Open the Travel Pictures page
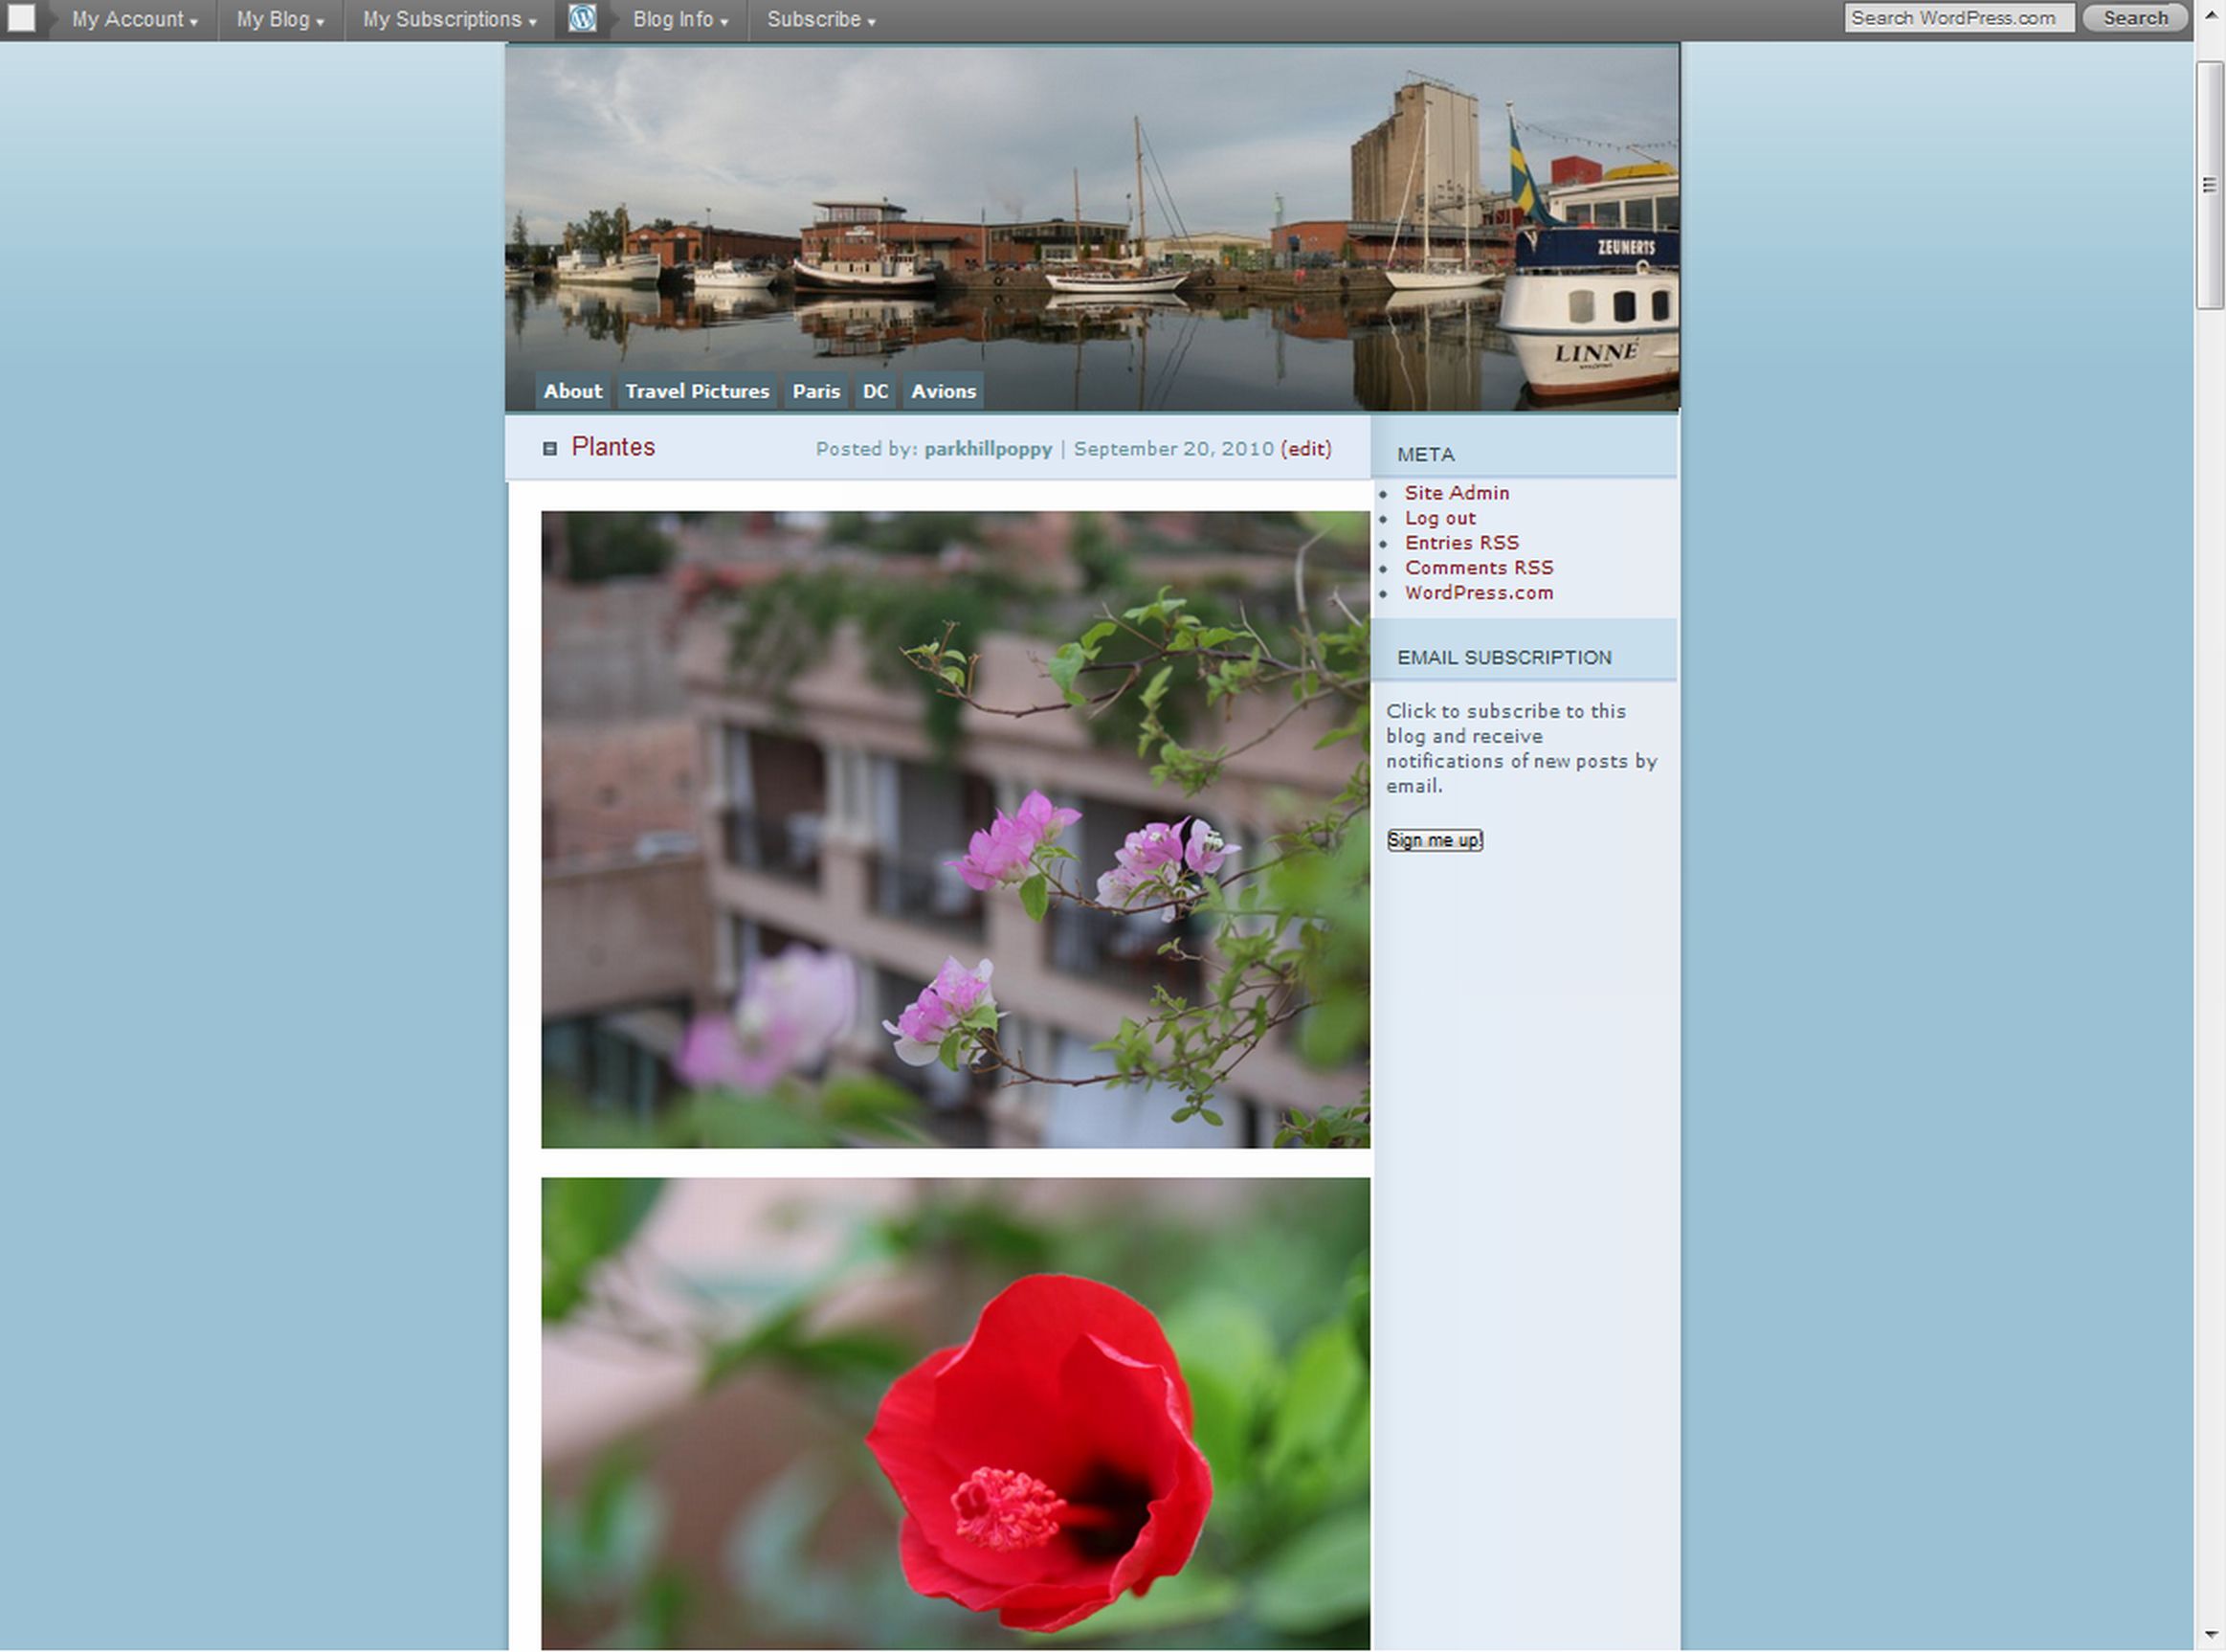This screenshot has width=2226, height=1652. (697, 391)
